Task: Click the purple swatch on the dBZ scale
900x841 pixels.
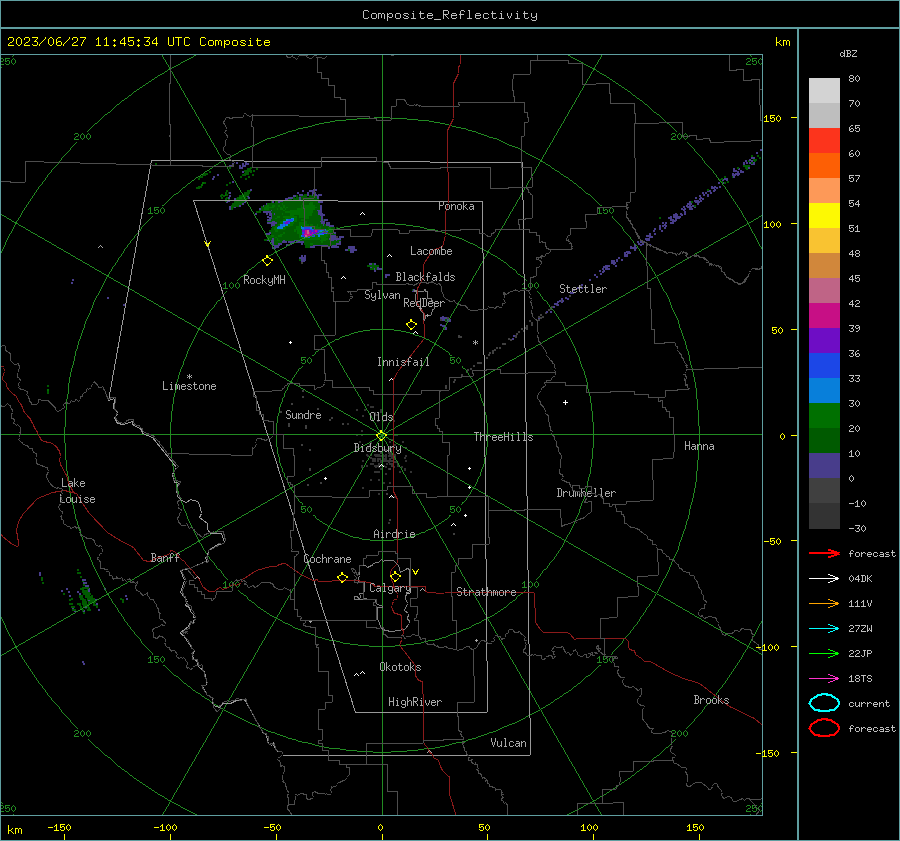Action: point(824,340)
